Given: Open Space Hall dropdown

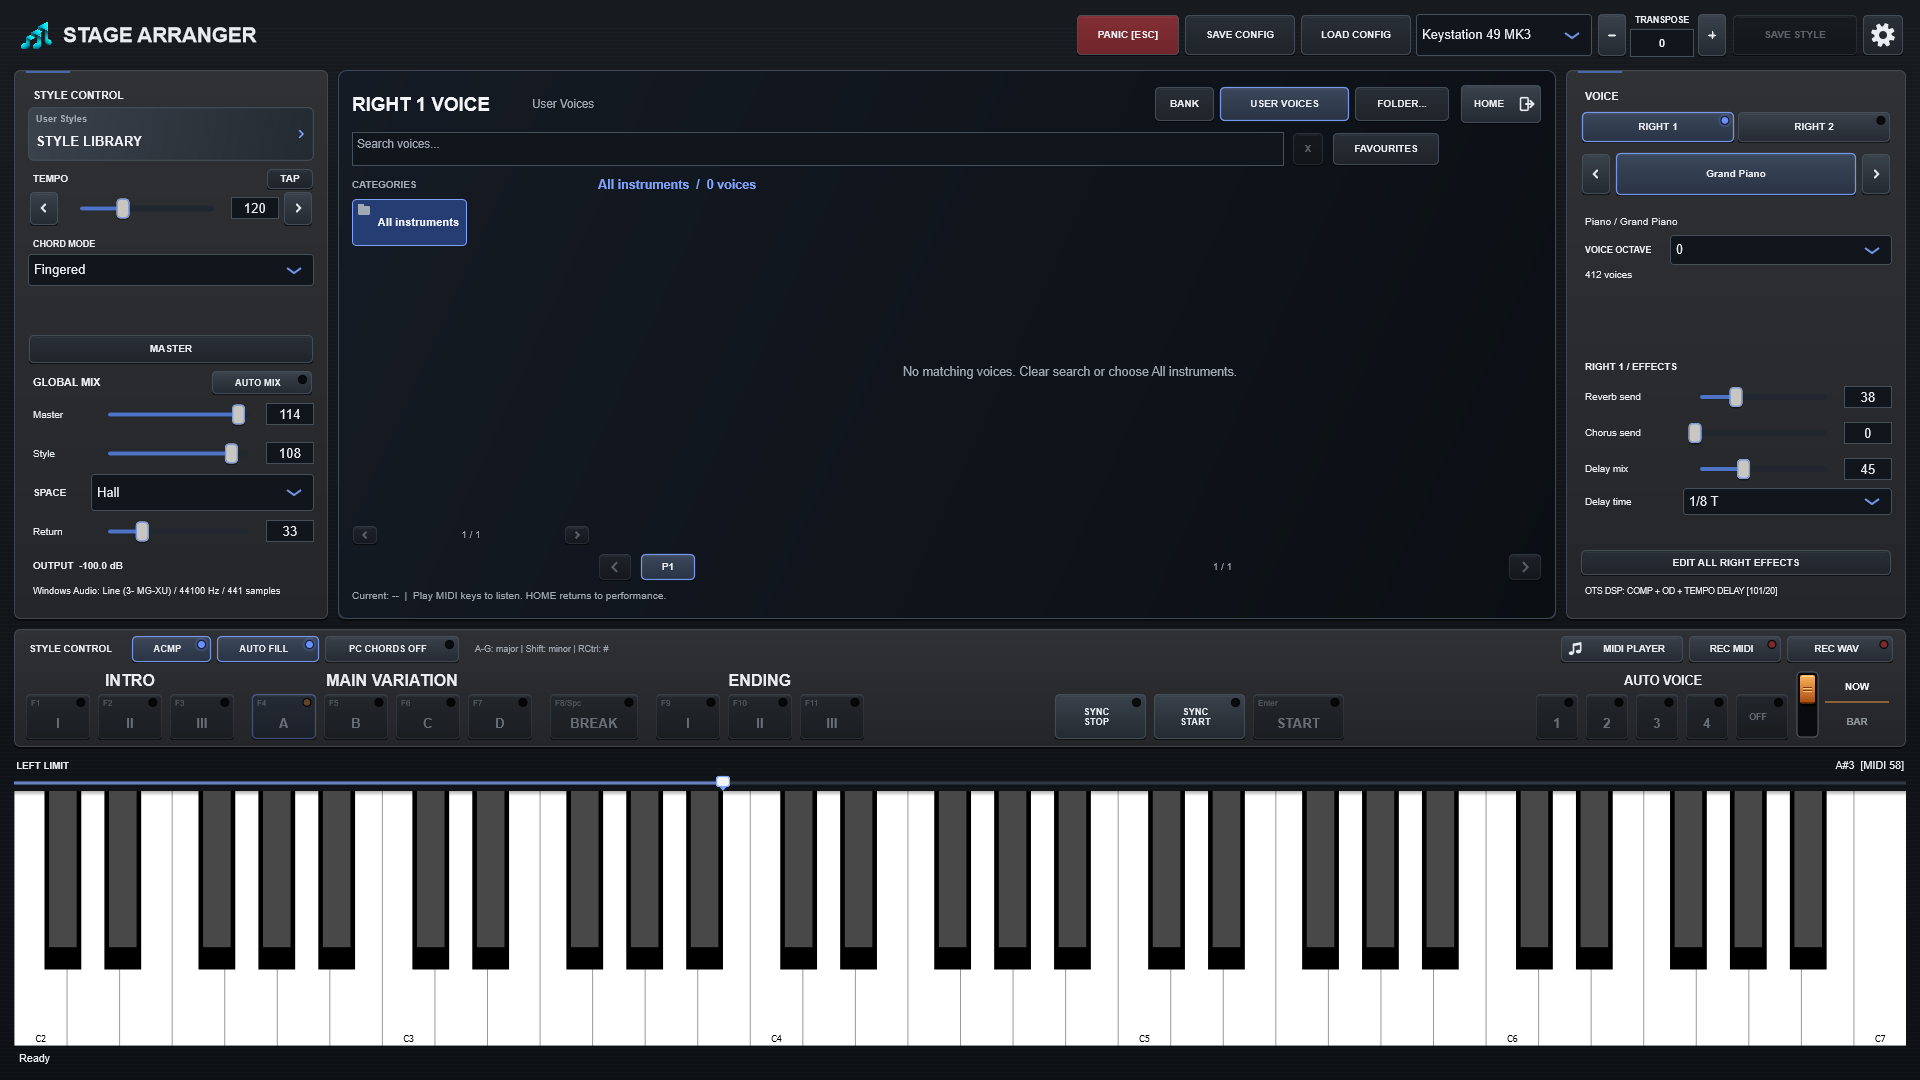Looking at the screenshot, I should [x=202, y=493].
